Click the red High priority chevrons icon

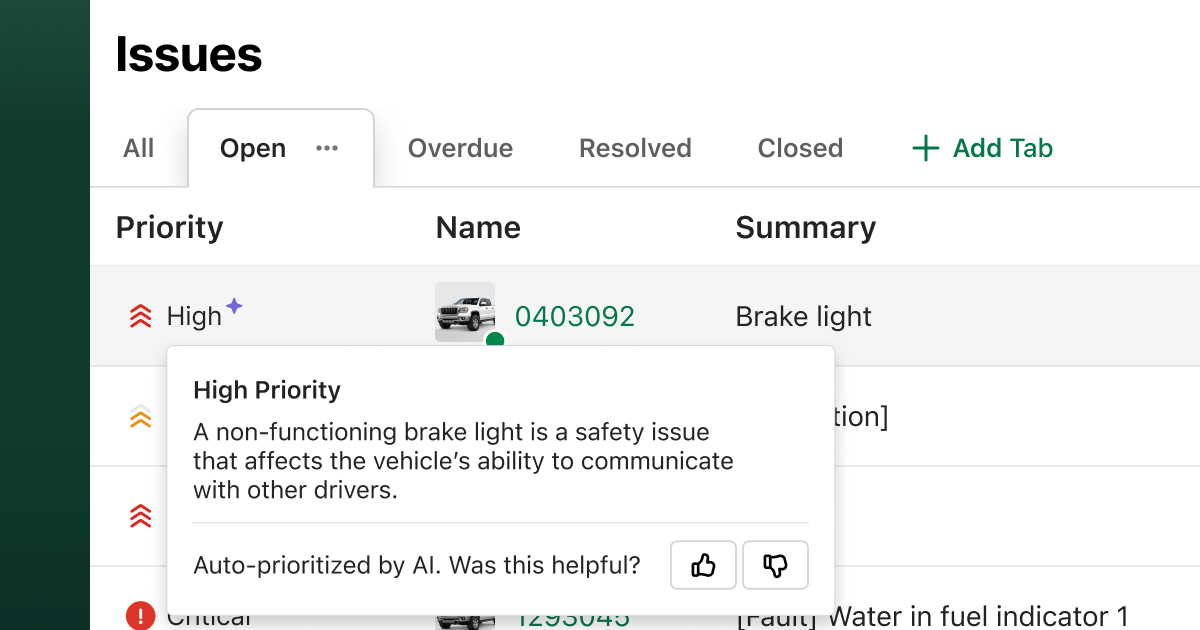pos(141,316)
